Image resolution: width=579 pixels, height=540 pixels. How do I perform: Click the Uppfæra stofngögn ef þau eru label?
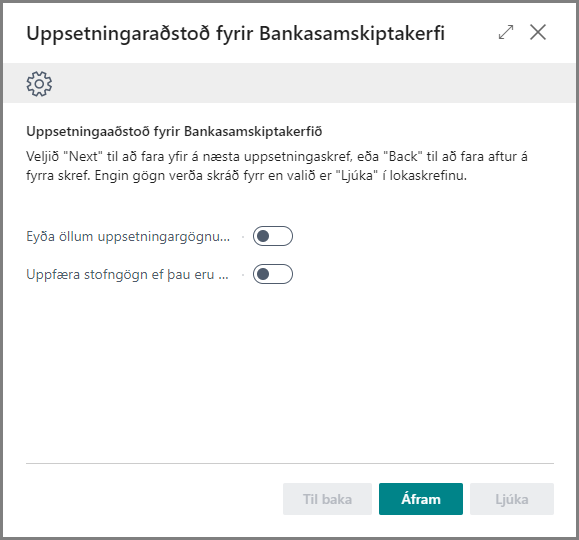127,274
